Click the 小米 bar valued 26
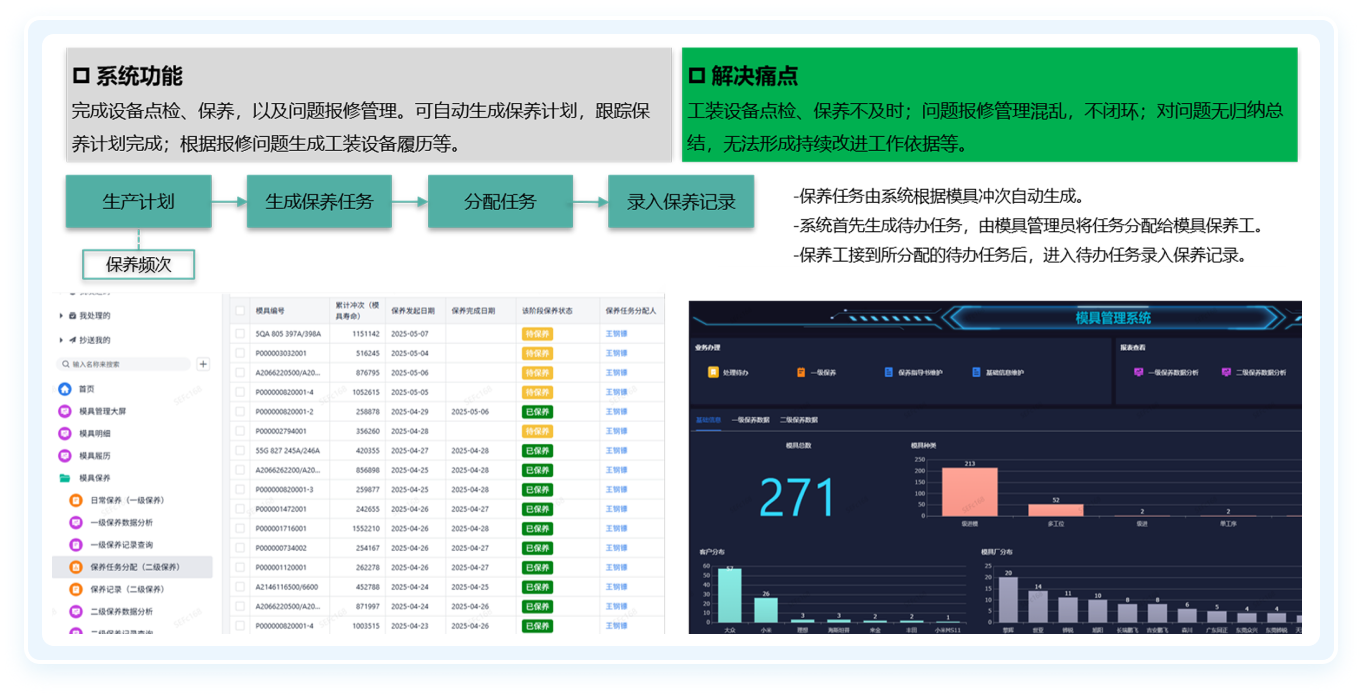This screenshot has width=1362, height=696. [766, 610]
